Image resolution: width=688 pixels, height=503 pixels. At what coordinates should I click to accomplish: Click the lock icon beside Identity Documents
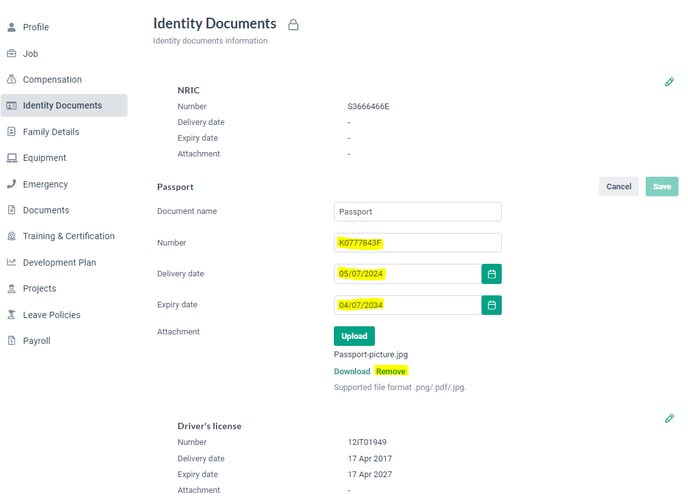293,25
